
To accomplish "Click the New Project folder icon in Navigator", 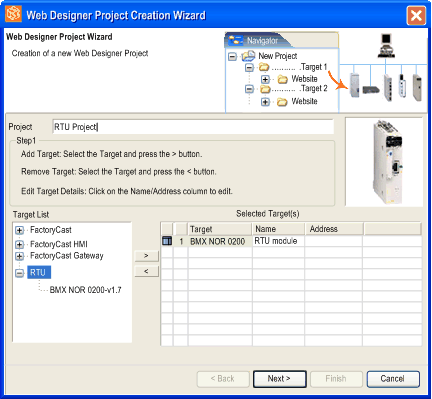I will coord(248,56).
